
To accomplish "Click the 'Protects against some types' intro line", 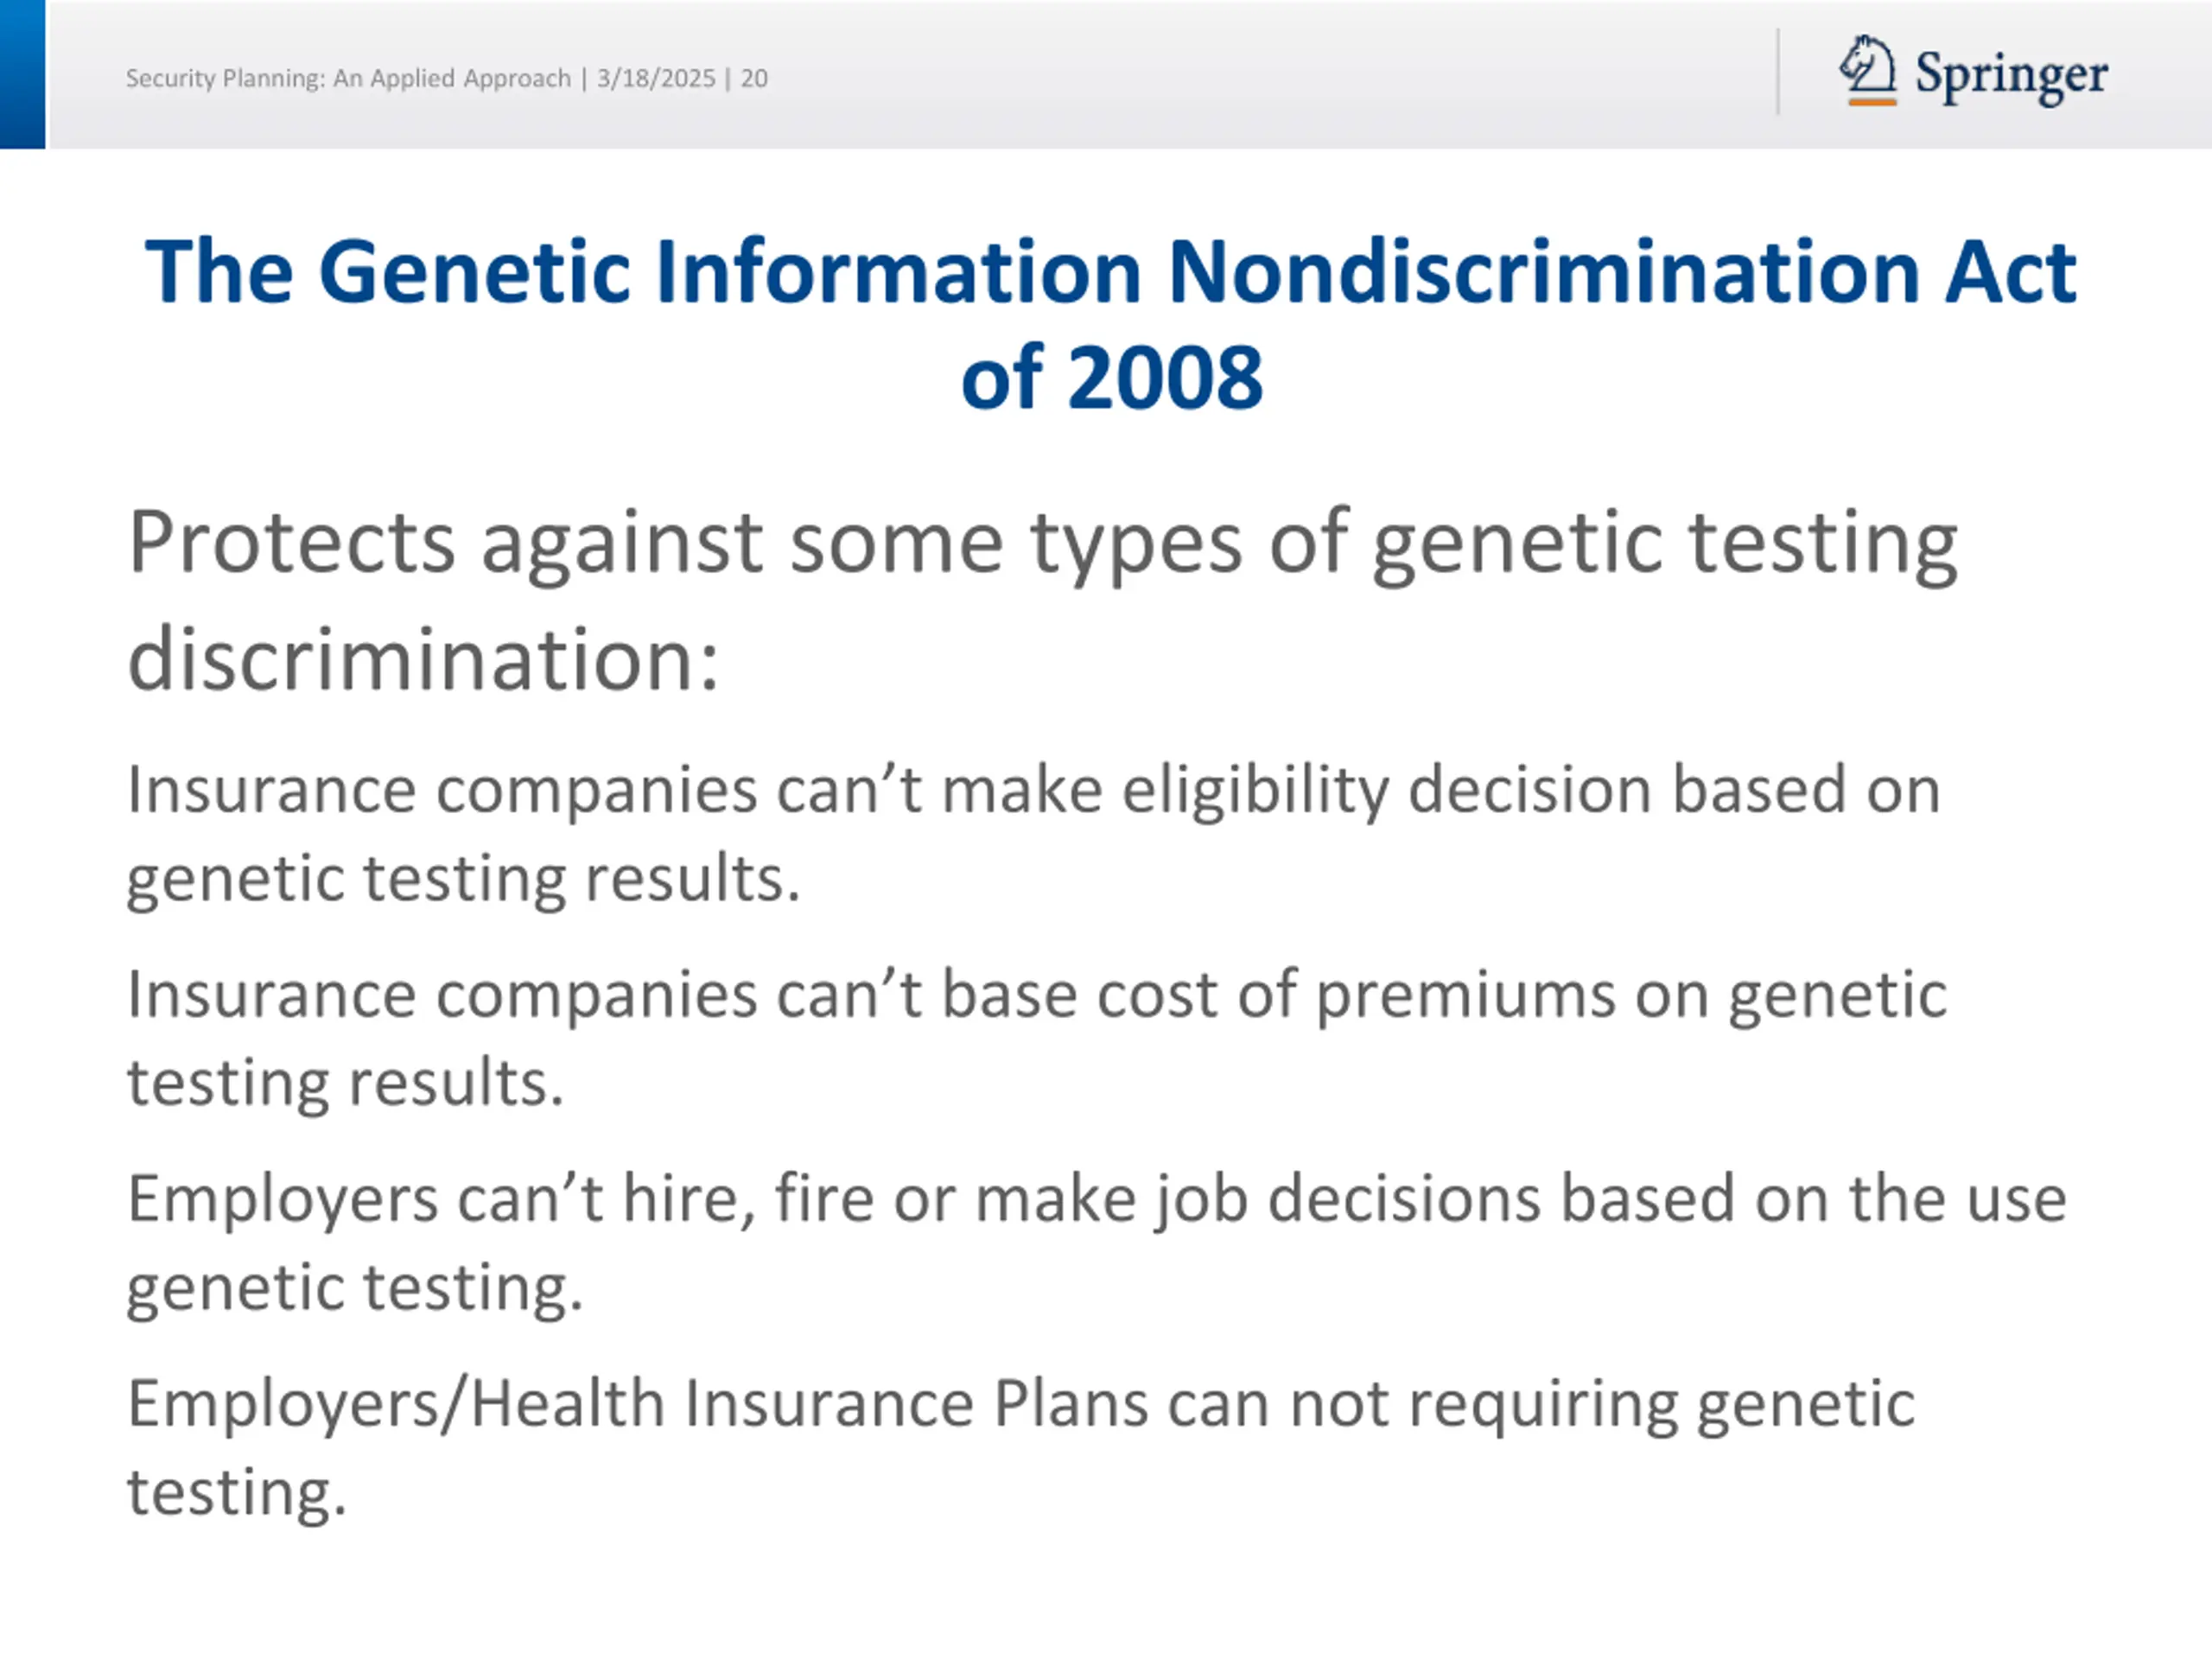I will (1042, 543).
